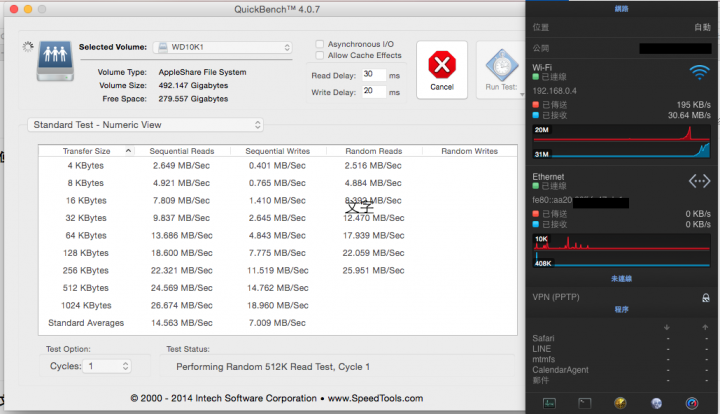Click the Standard Averages row label
The image size is (720, 414).
coord(86,323)
